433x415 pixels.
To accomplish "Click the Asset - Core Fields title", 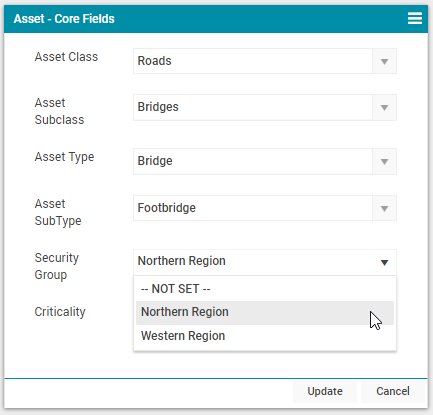I will pos(64,19).
